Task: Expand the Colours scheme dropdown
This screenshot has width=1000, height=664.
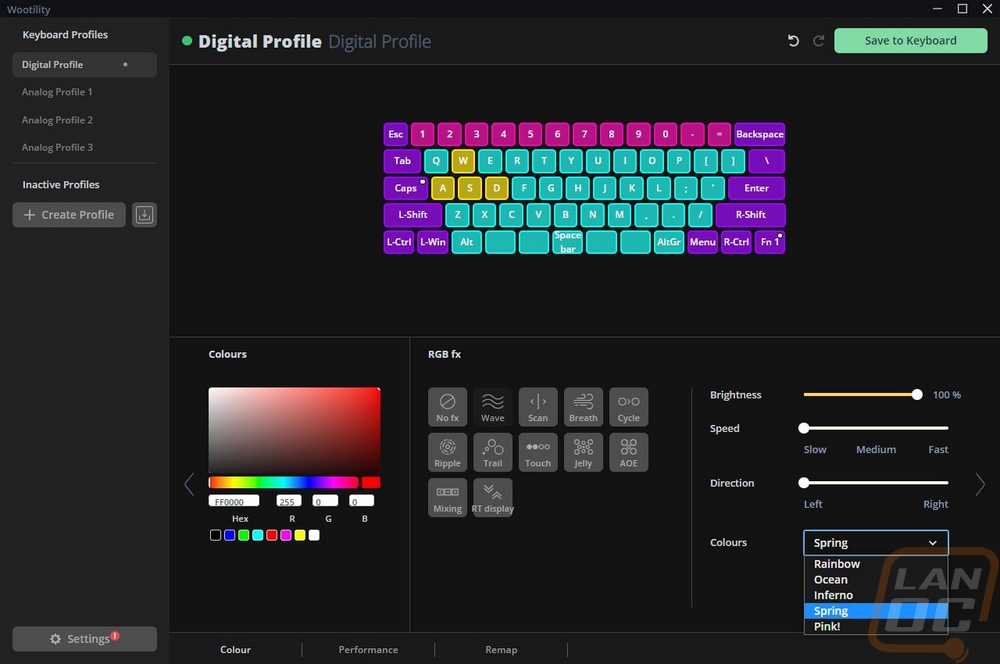Action: 876,543
